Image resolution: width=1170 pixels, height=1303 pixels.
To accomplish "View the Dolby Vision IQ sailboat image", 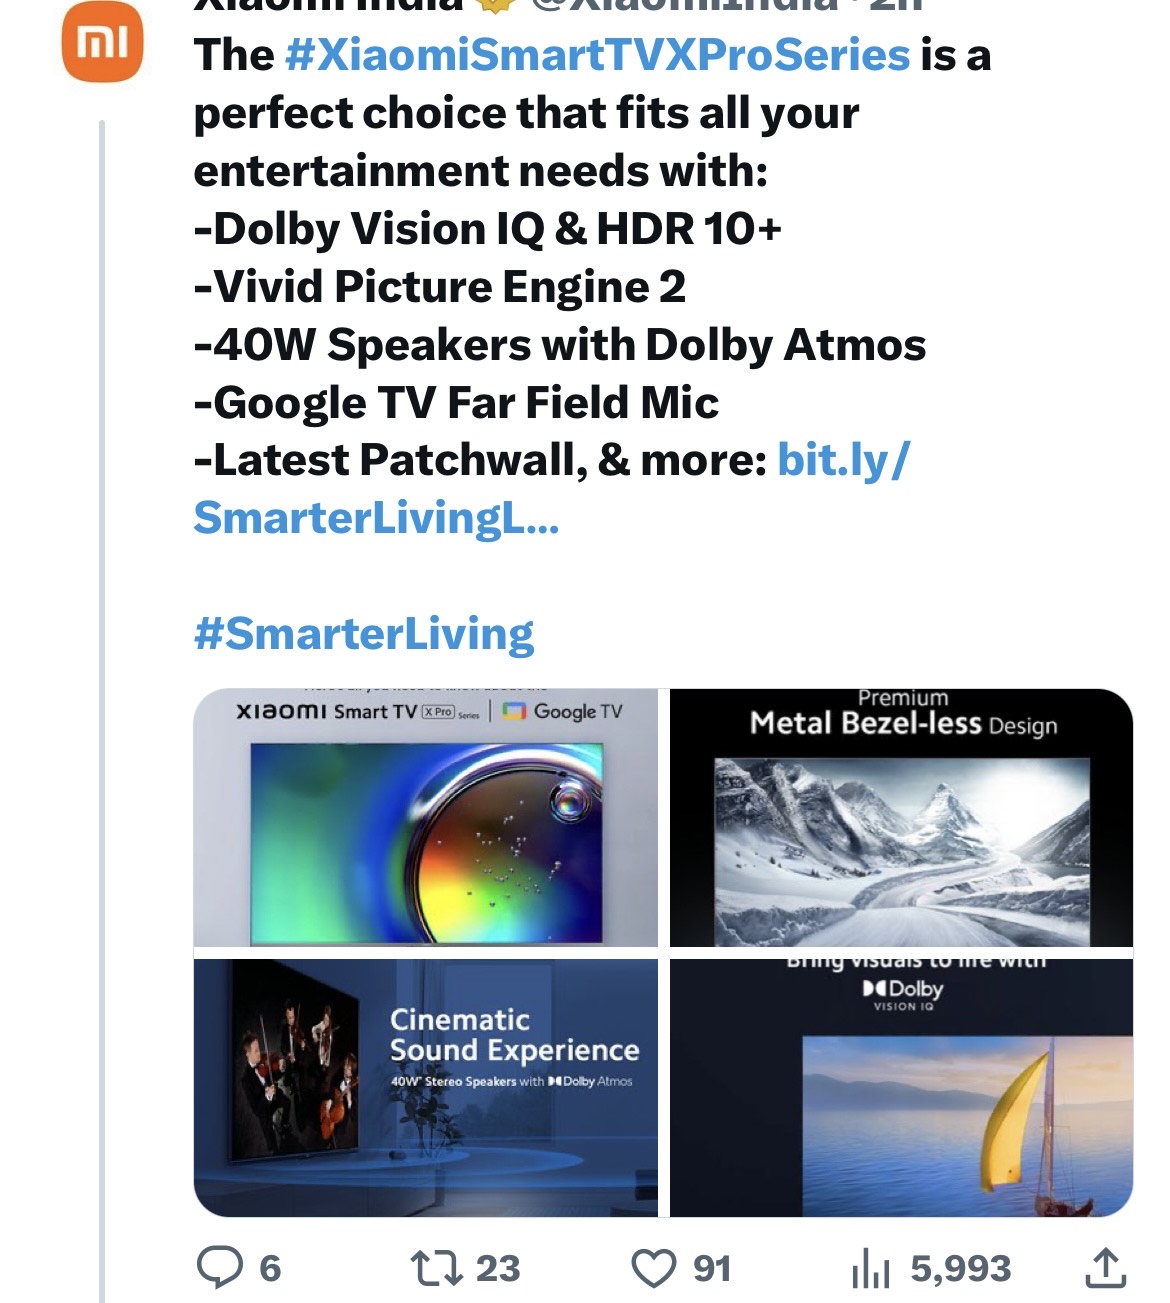I will click(x=901, y=1087).
